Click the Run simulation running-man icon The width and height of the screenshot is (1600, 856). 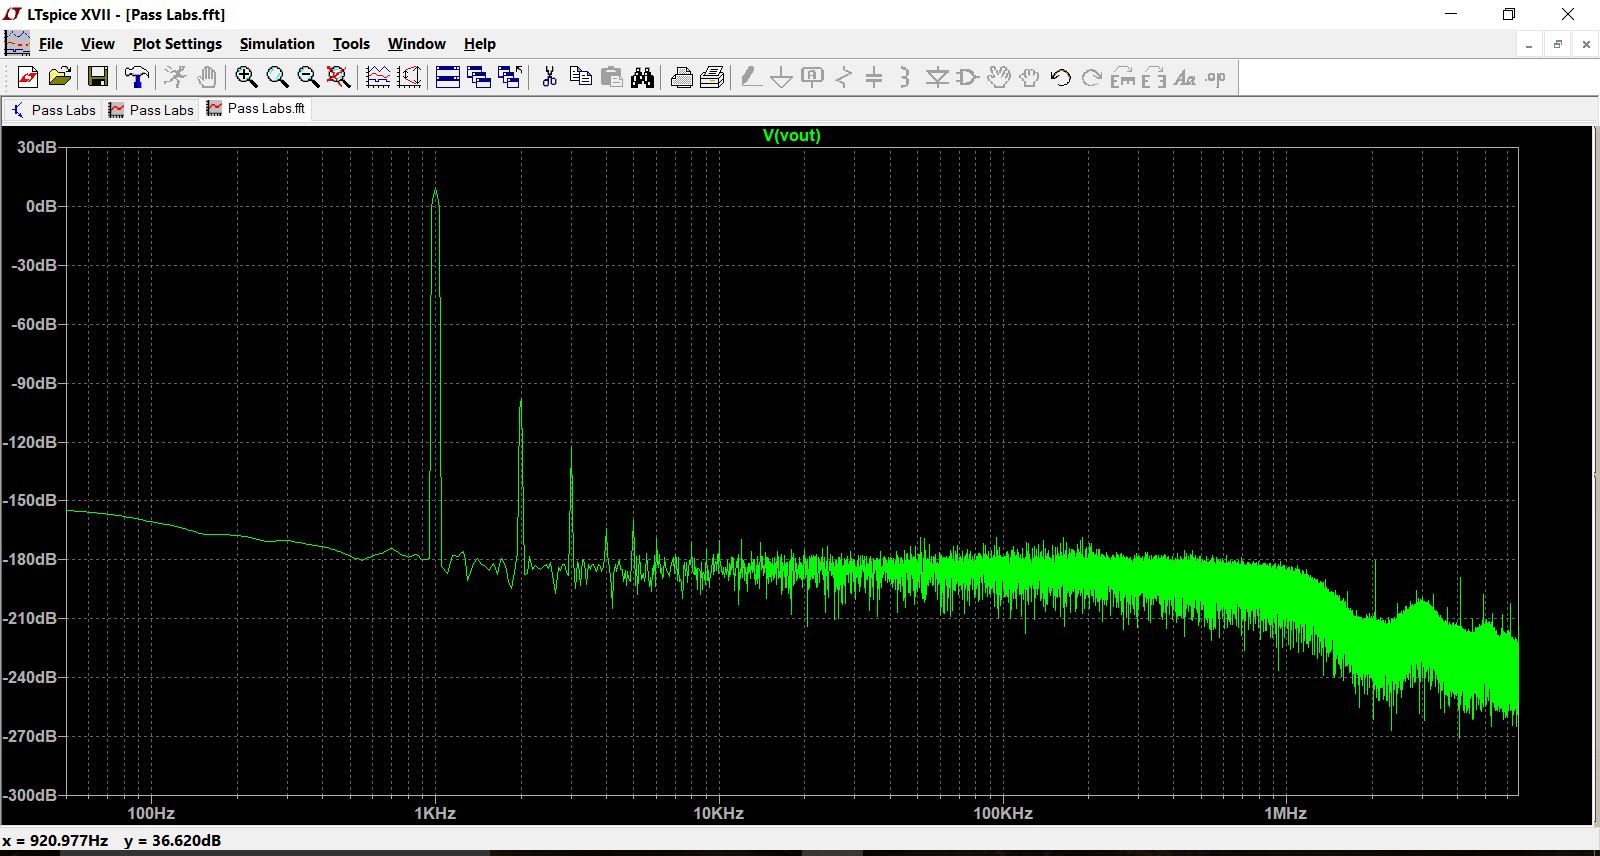(x=175, y=77)
